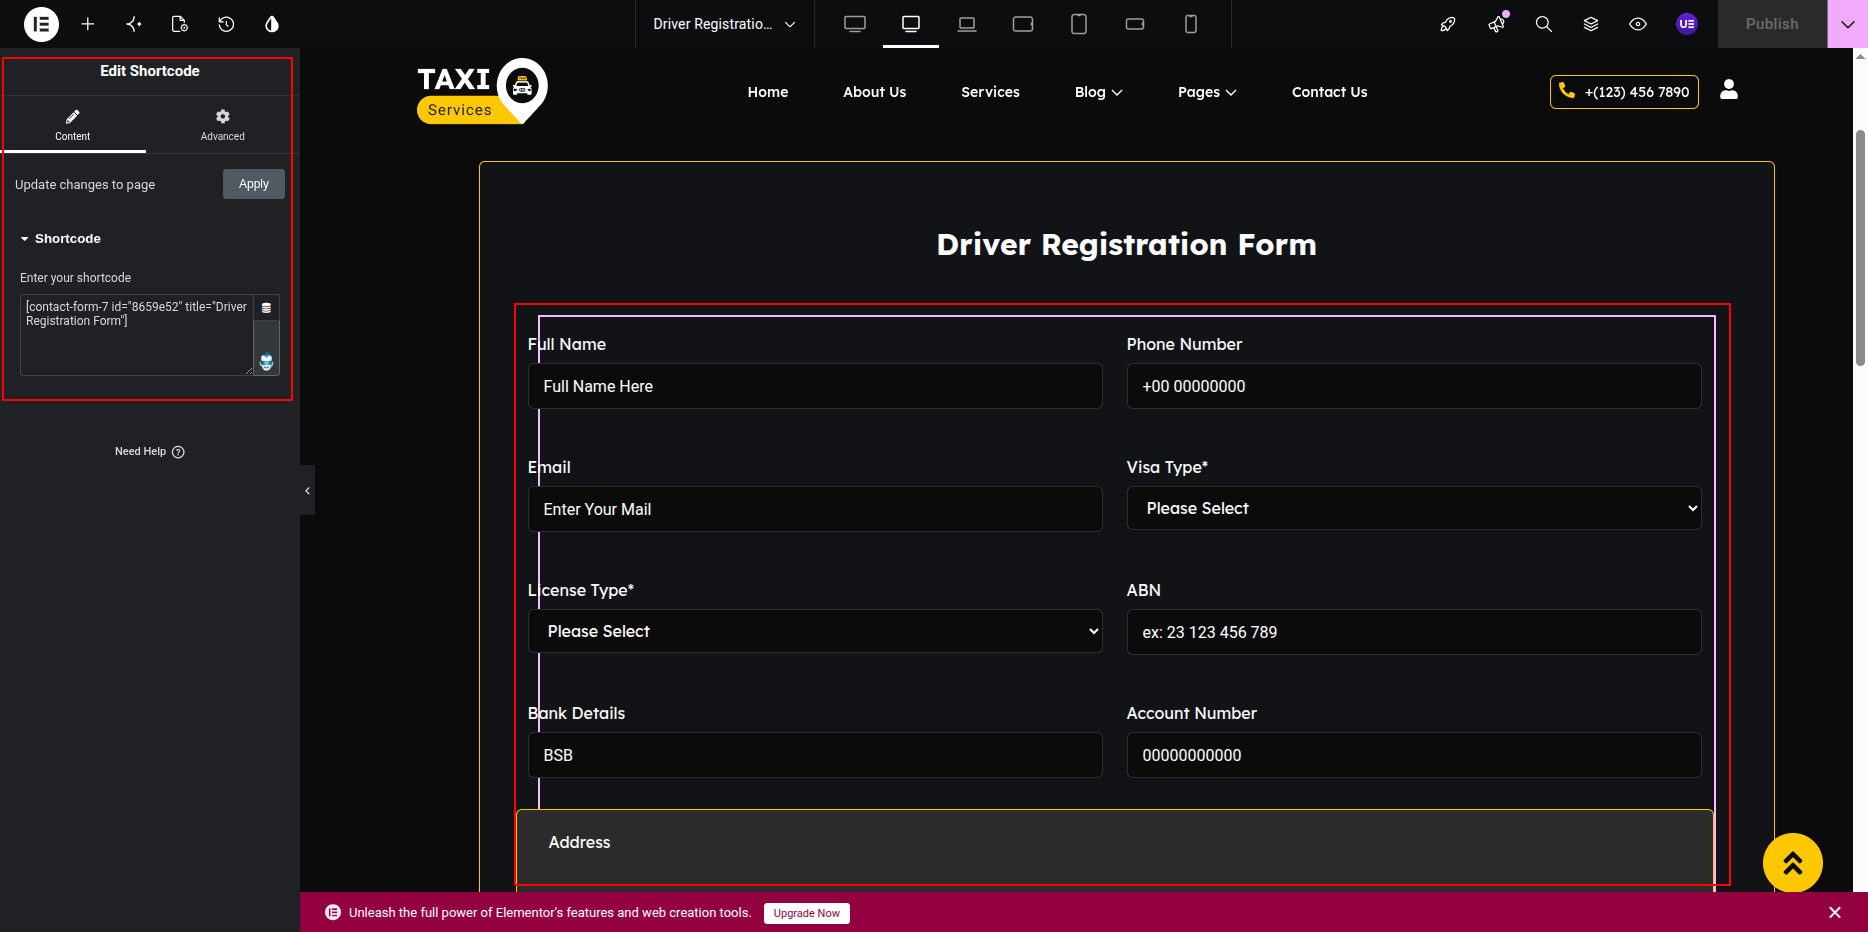1868x932 pixels.
Task: Switch to widescreen desktop preview
Action: pyautogui.click(x=855, y=24)
